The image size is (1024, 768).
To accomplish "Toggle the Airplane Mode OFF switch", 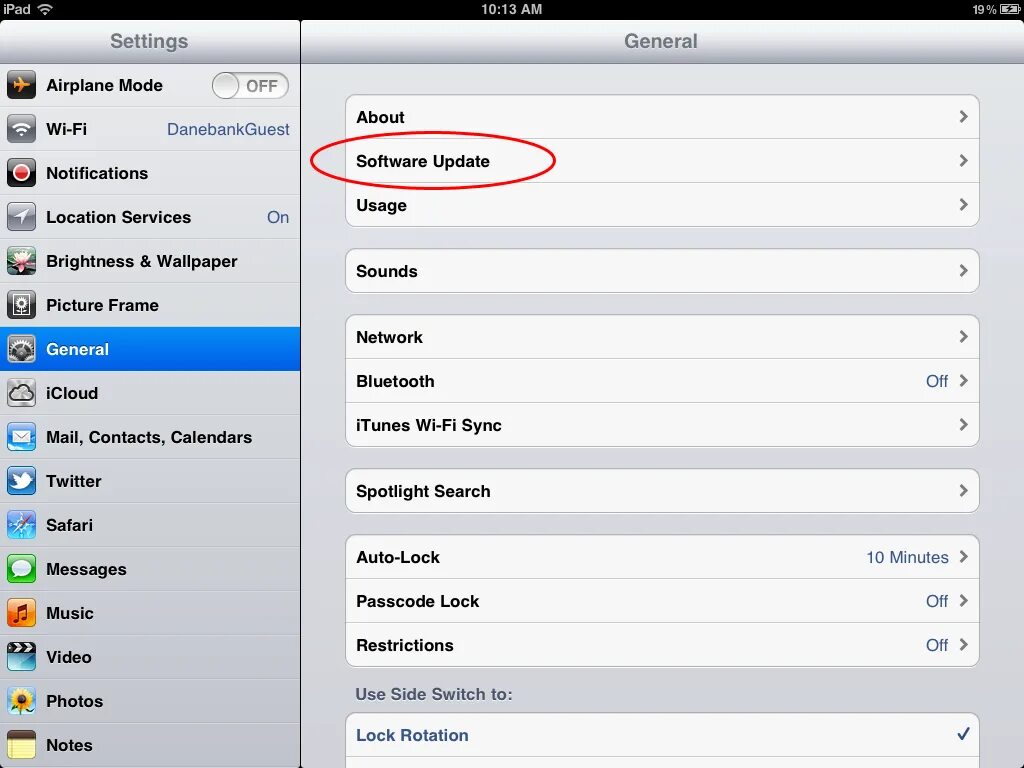I will (250, 86).
